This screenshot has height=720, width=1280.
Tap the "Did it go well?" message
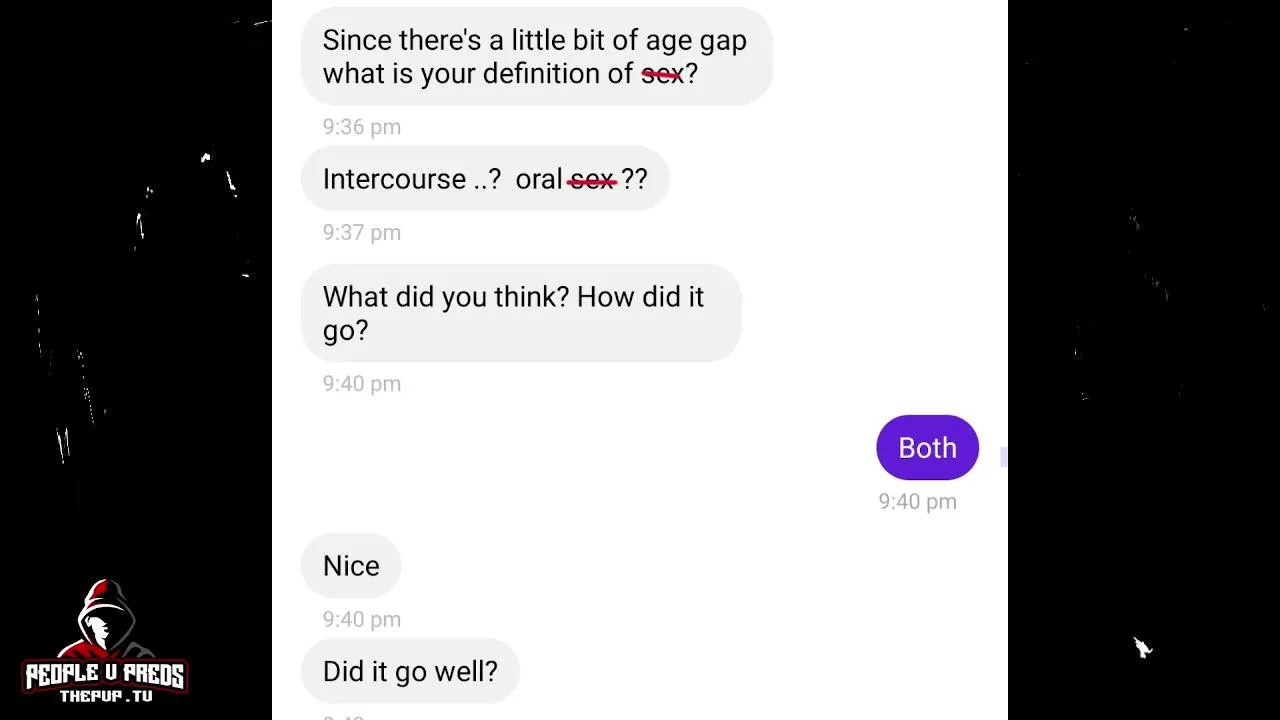click(x=410, y=672)
